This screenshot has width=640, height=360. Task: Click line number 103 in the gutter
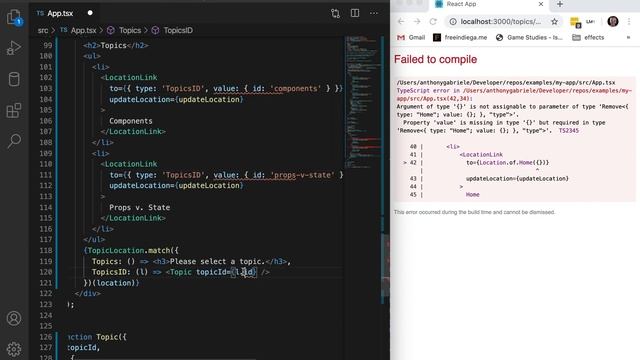tap(46, 88)
